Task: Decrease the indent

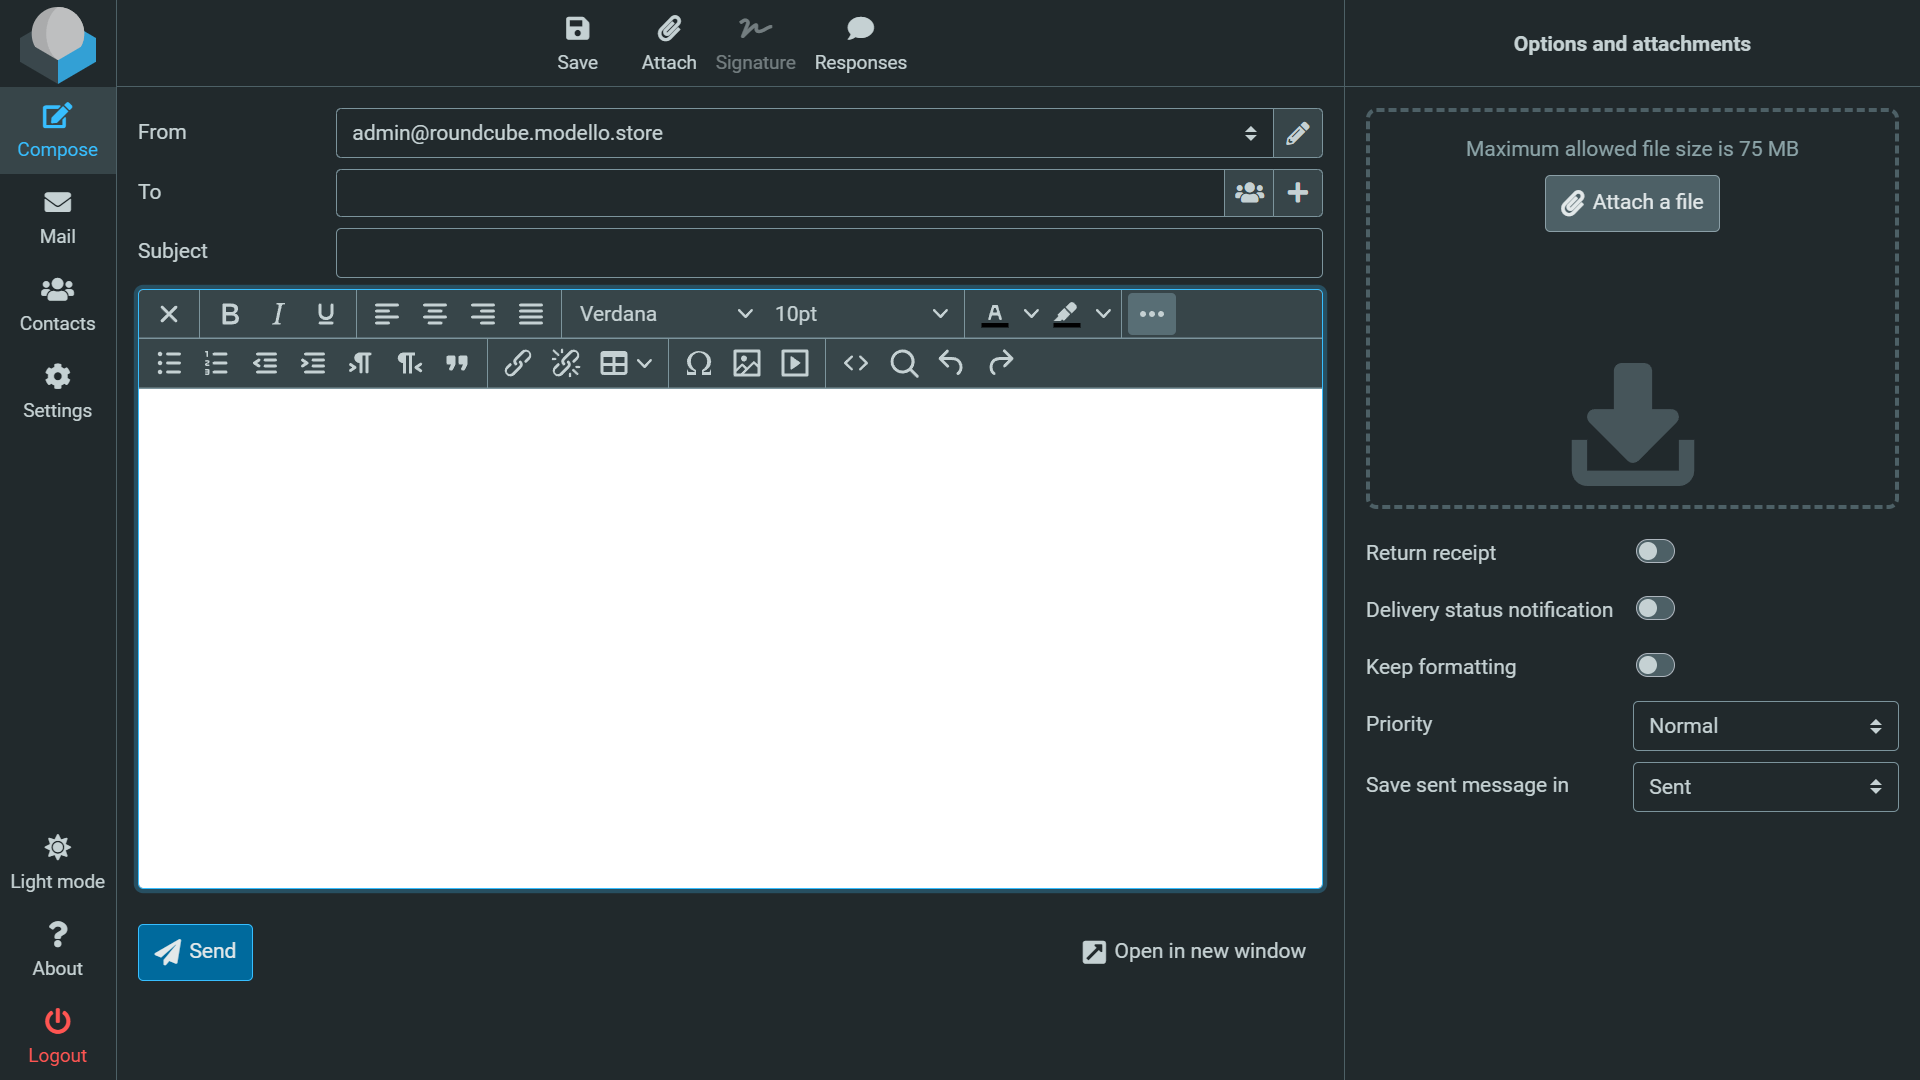Action: pos(265,363)
